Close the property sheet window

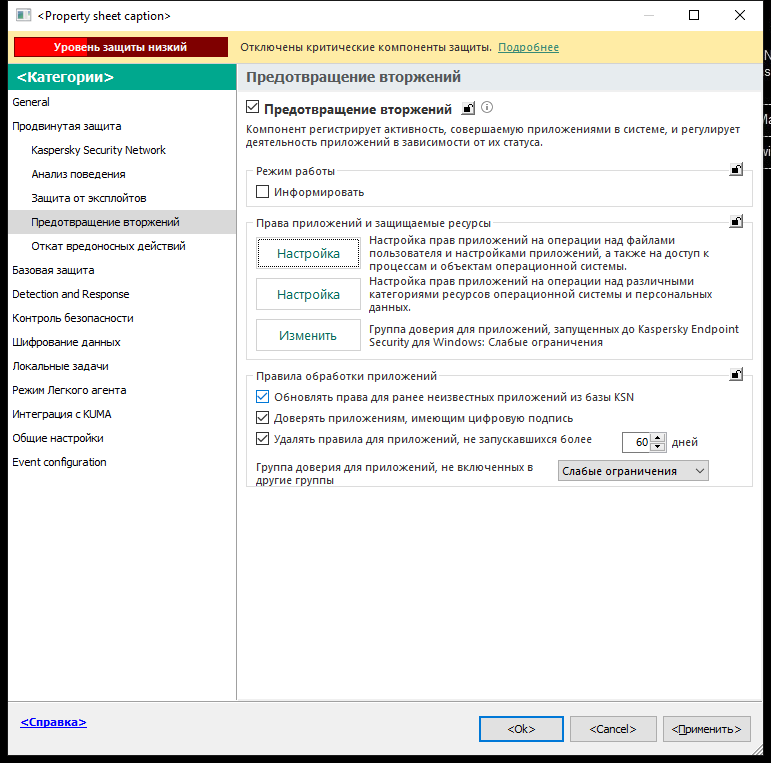coord(740,15)
